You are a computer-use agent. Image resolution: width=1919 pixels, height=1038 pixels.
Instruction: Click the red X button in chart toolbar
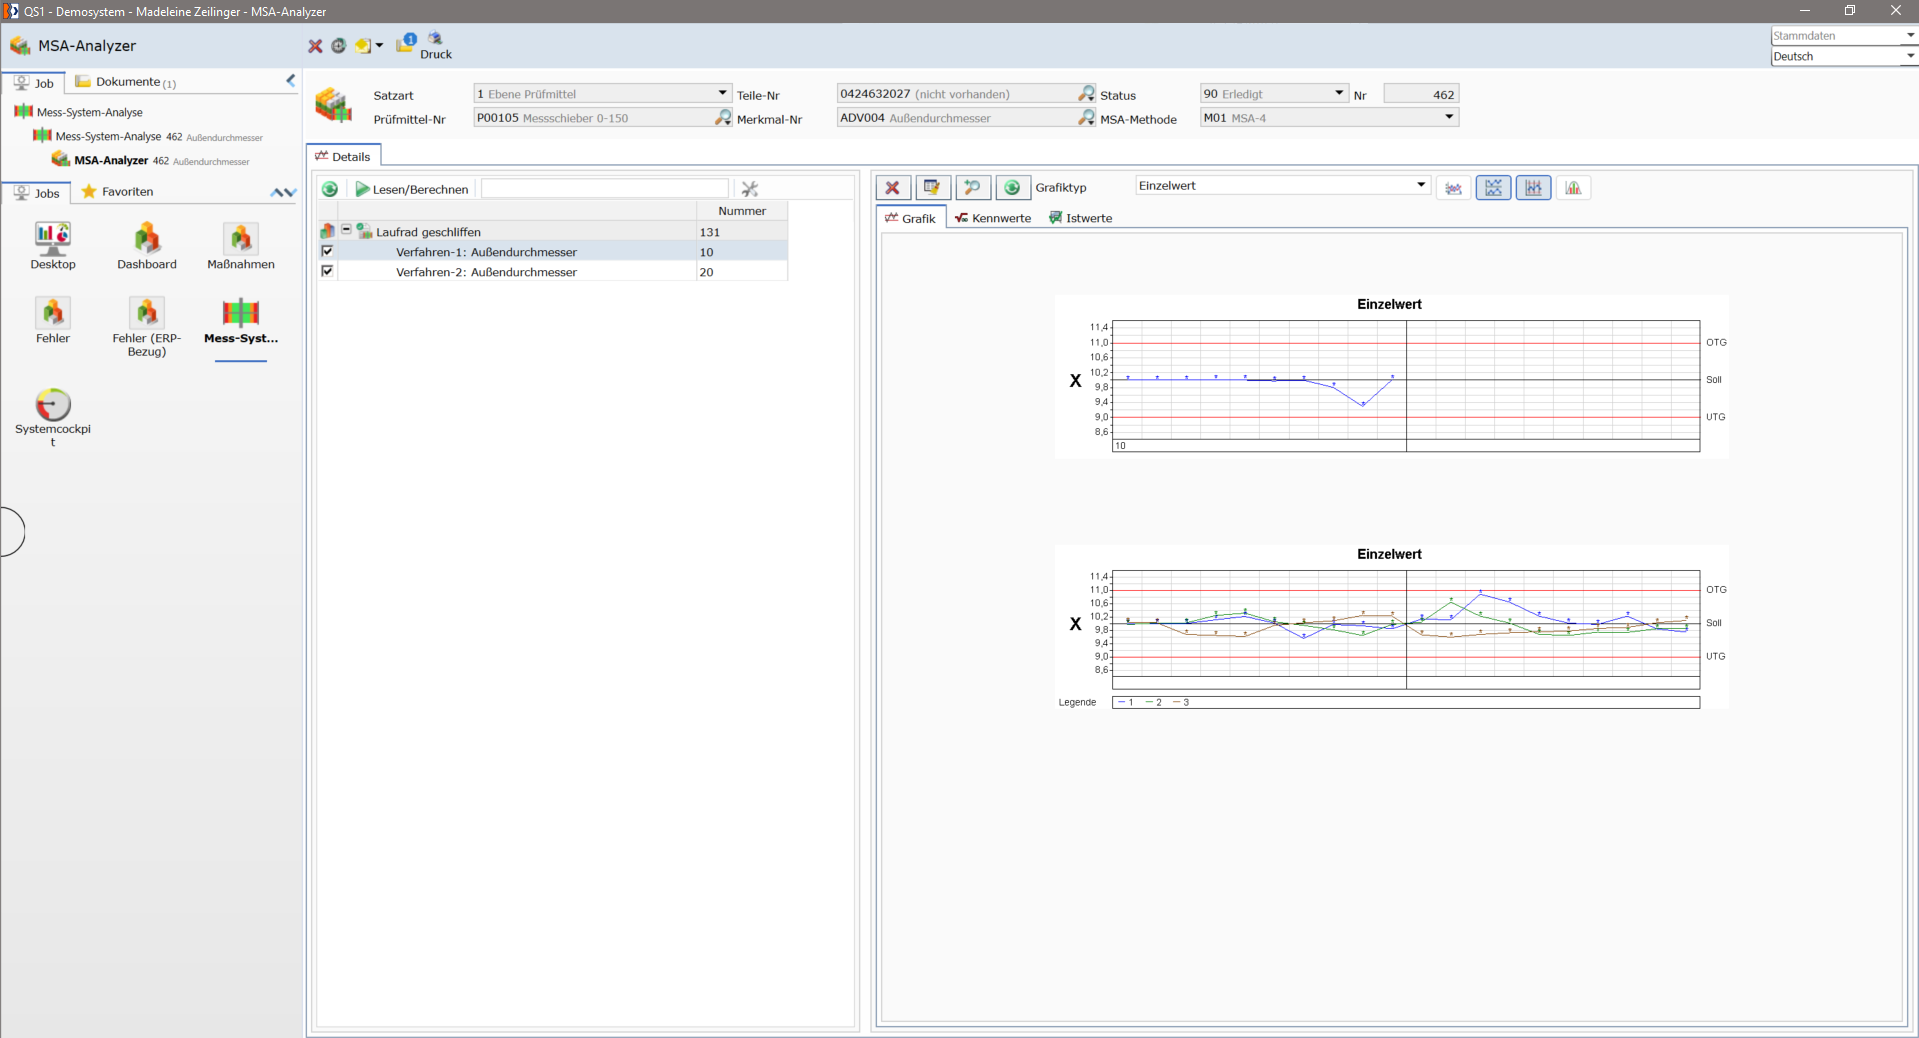[893, 188]
